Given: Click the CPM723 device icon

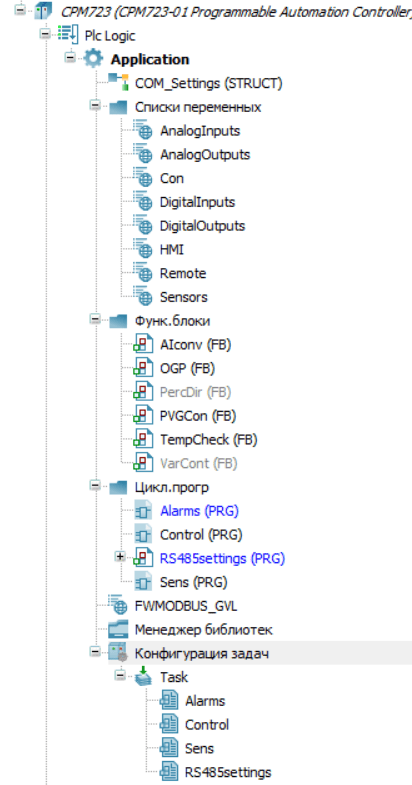Looking at the screenshot, I should click(x=43, y=12).
